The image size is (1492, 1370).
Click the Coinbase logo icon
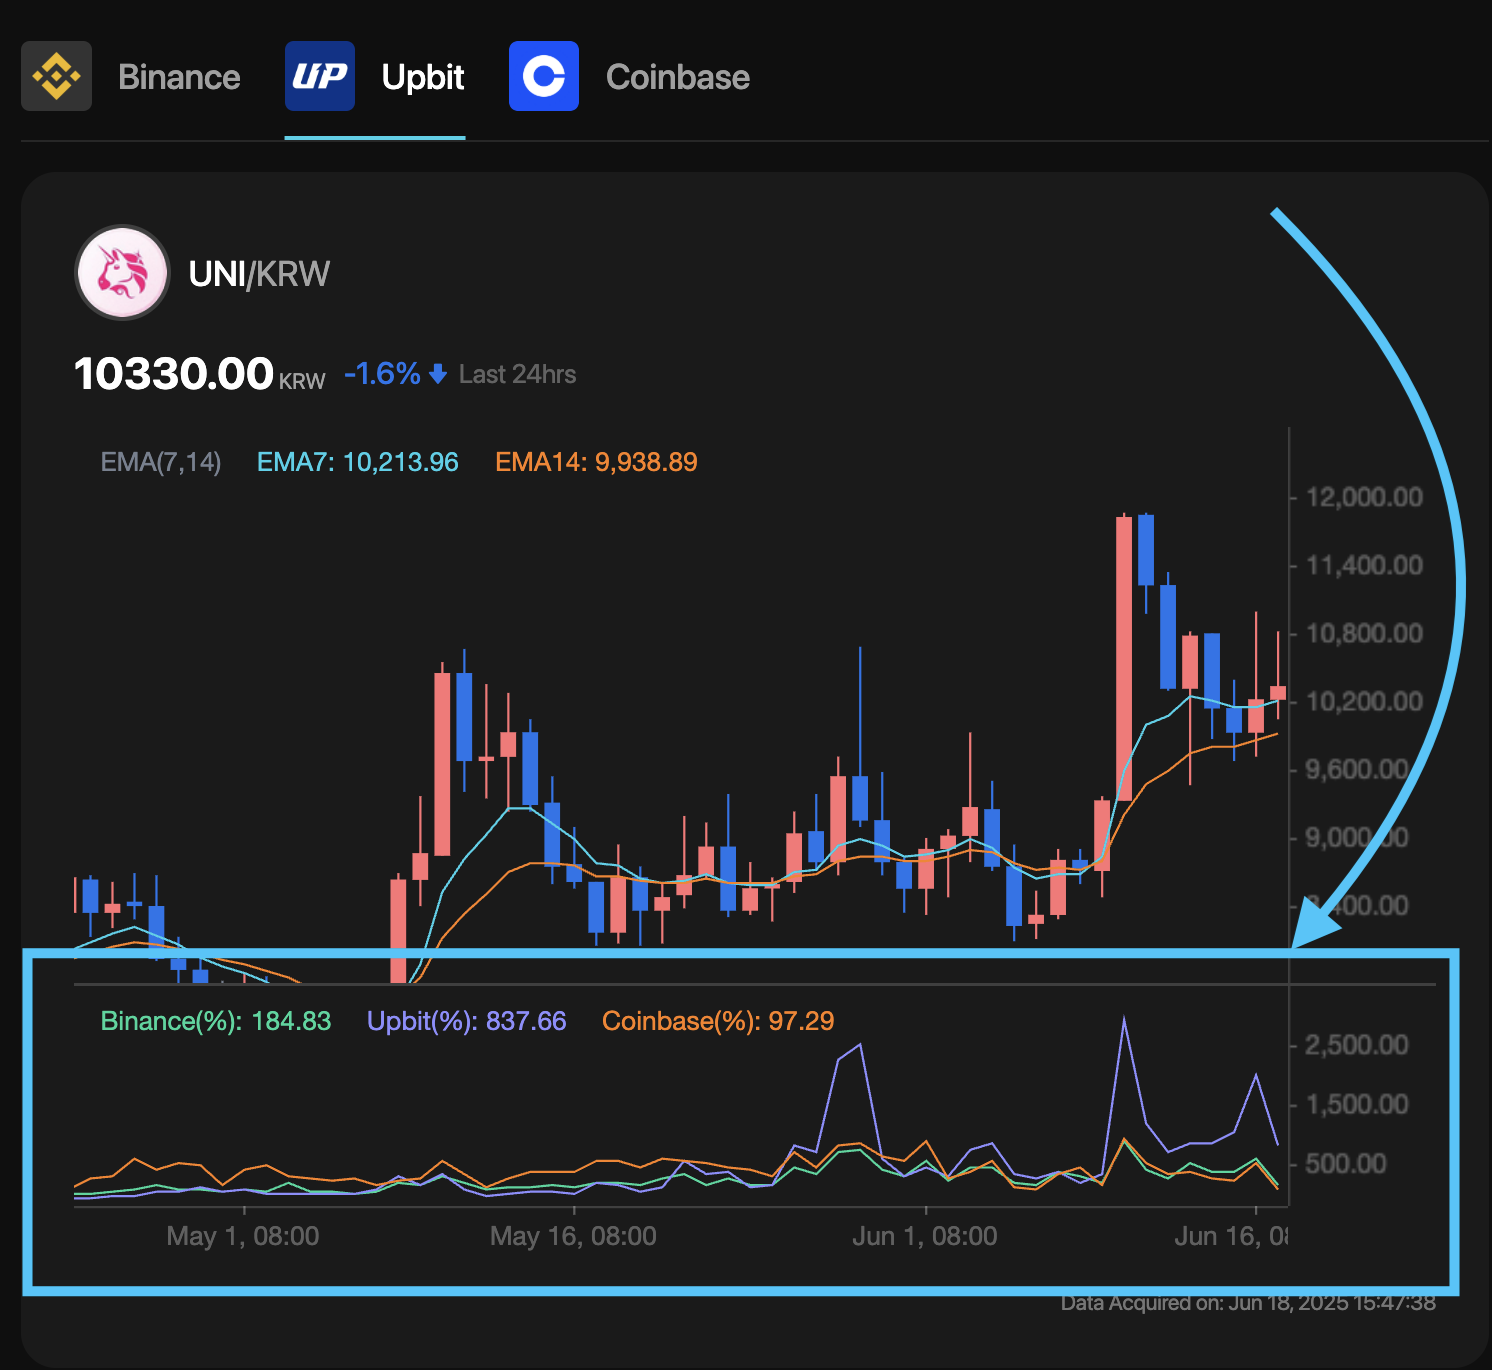[544, 76]
